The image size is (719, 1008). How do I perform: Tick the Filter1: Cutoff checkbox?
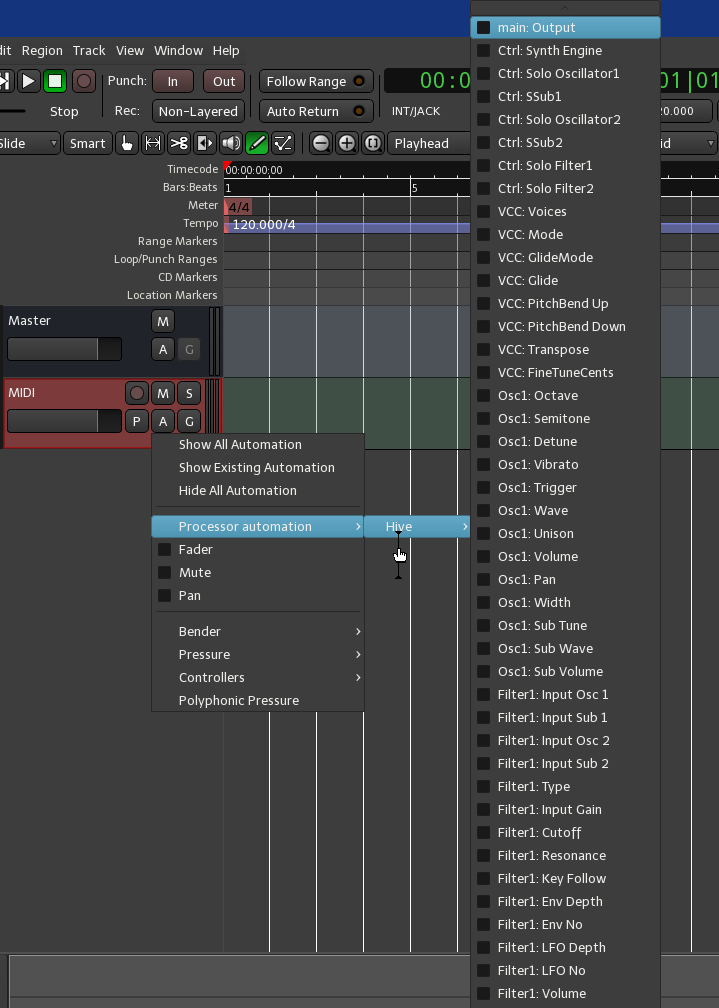click(484, 833)
